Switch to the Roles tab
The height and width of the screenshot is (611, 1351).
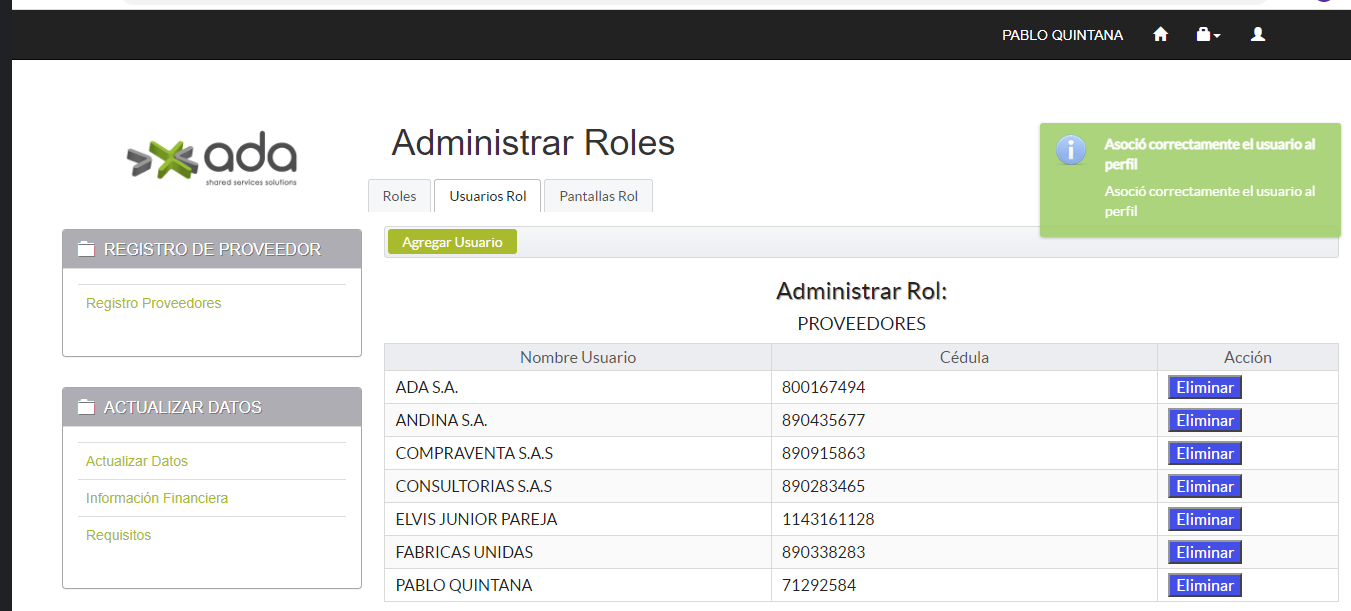tap(399, 196)
